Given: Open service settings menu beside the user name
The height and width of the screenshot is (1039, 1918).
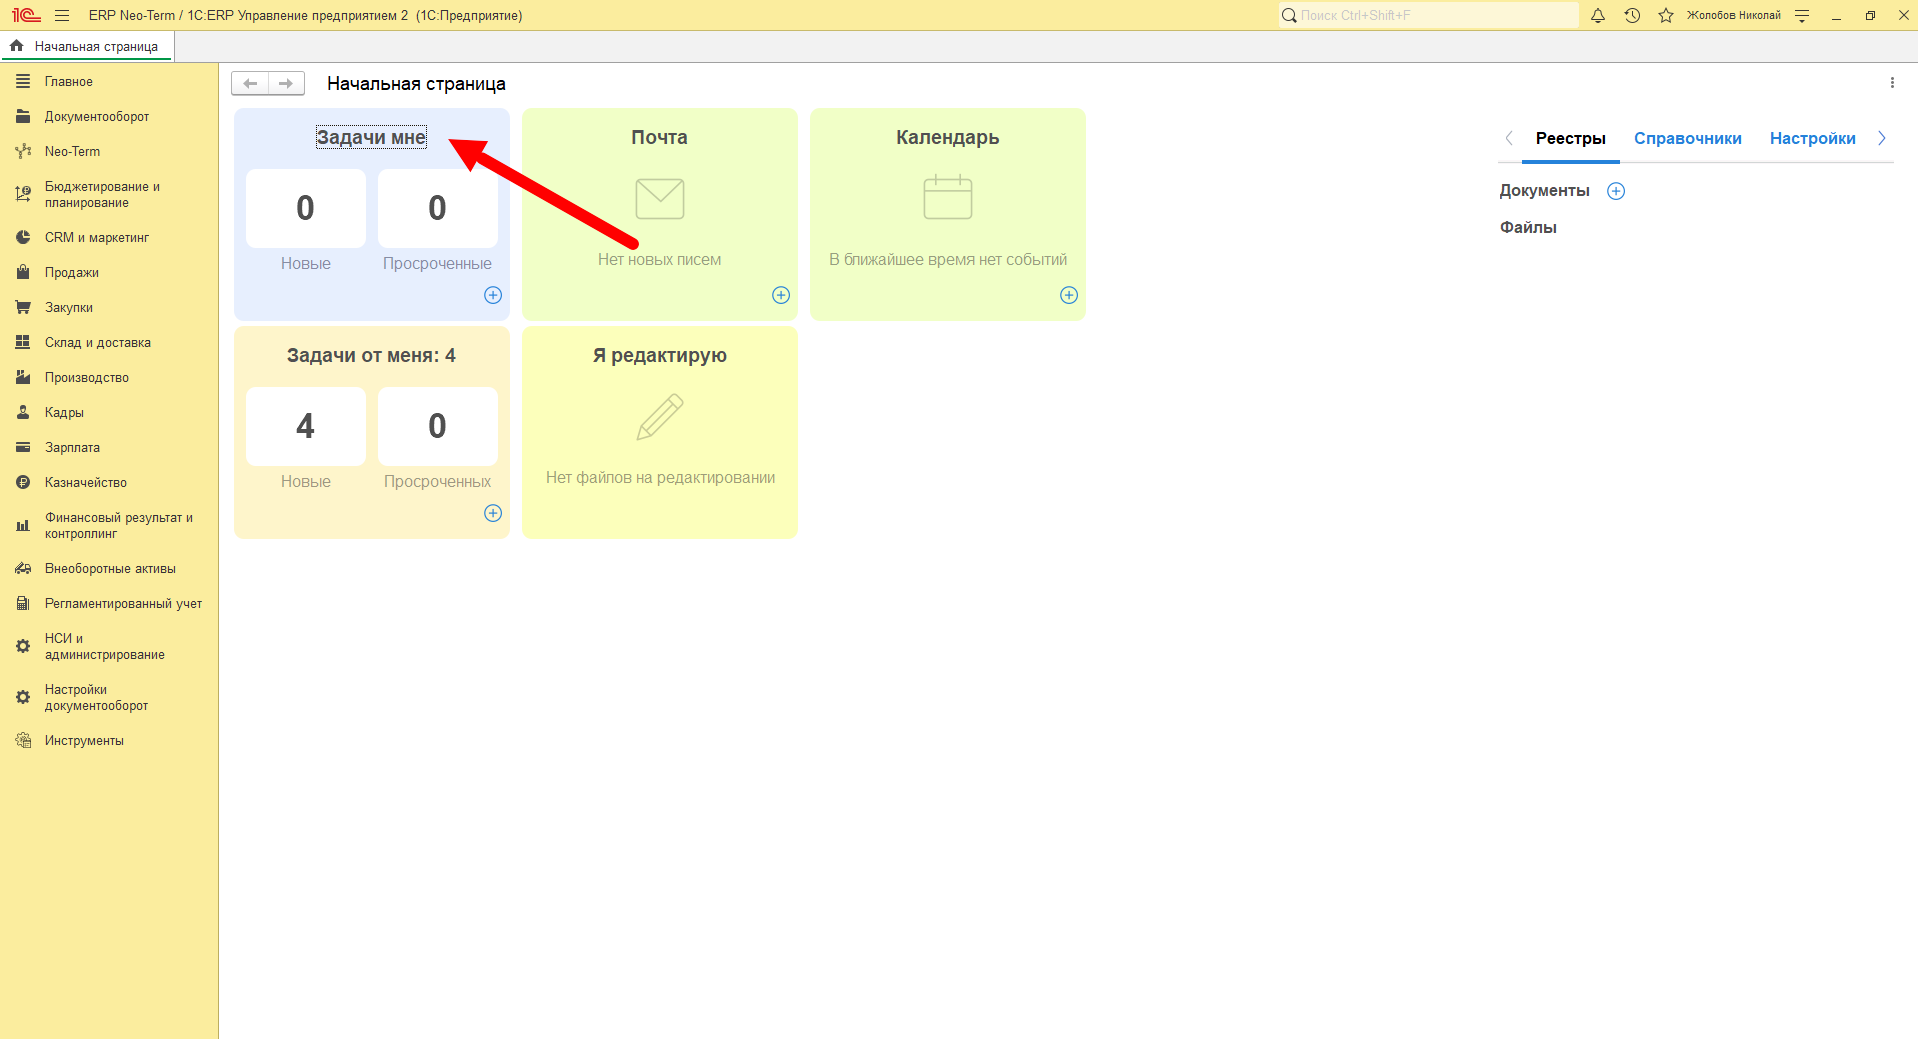Looking at the screenshot, I should 1802,15.
